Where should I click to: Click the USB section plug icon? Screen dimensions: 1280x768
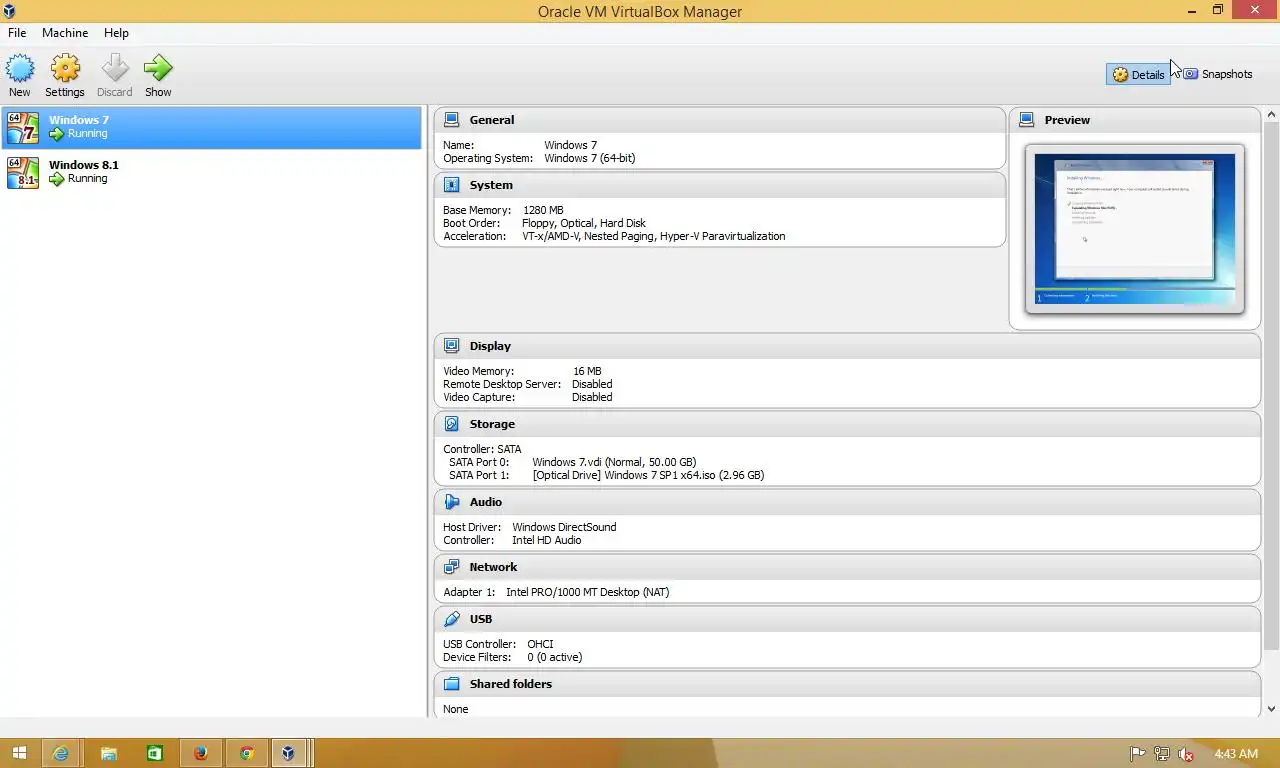tap(452, 619)
